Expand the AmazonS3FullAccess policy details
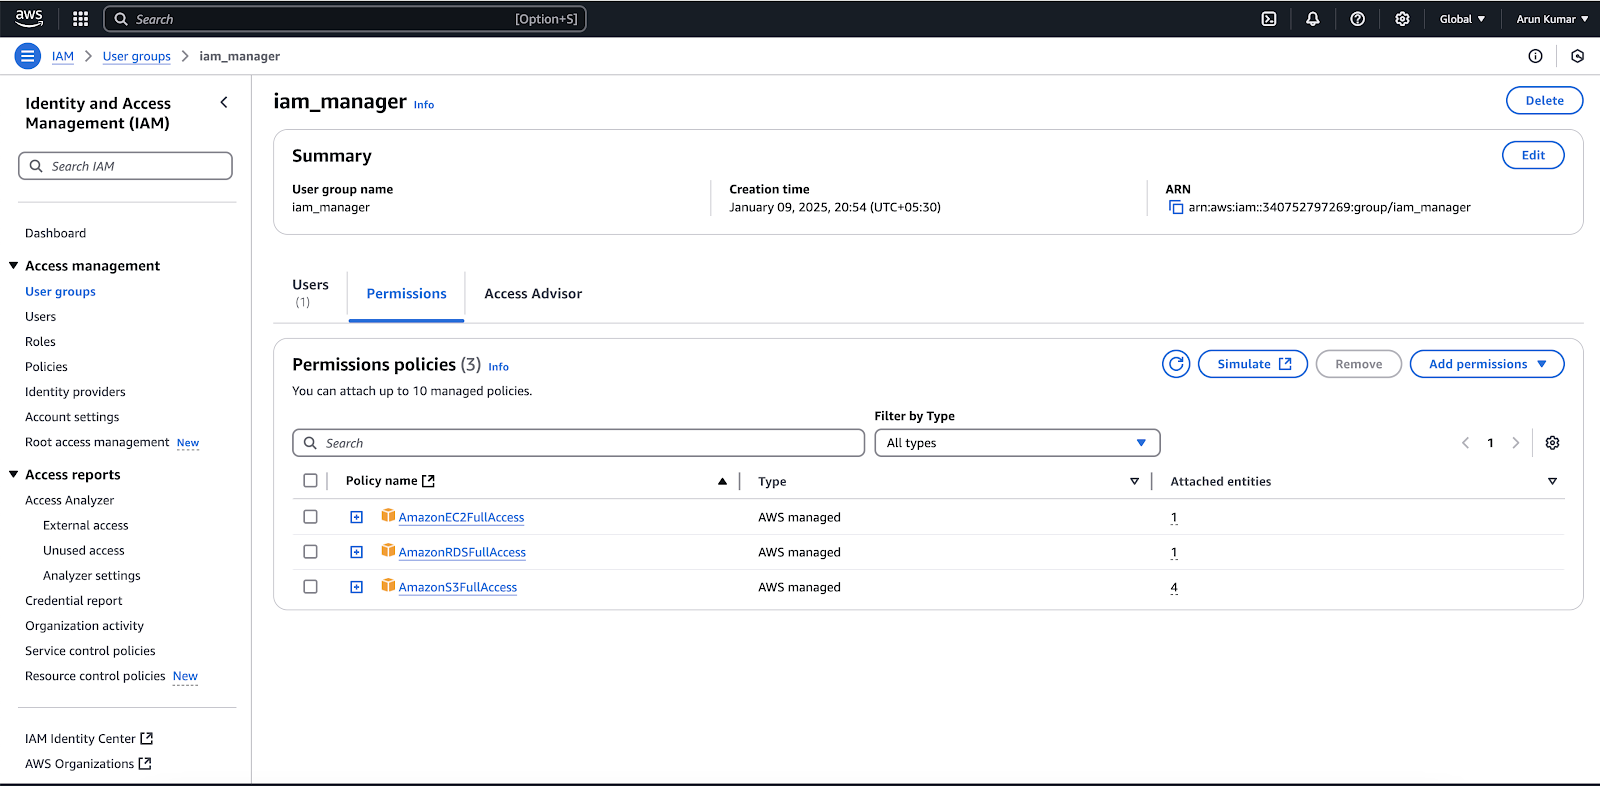The image size is (1600, 786). tap(356, 587)
